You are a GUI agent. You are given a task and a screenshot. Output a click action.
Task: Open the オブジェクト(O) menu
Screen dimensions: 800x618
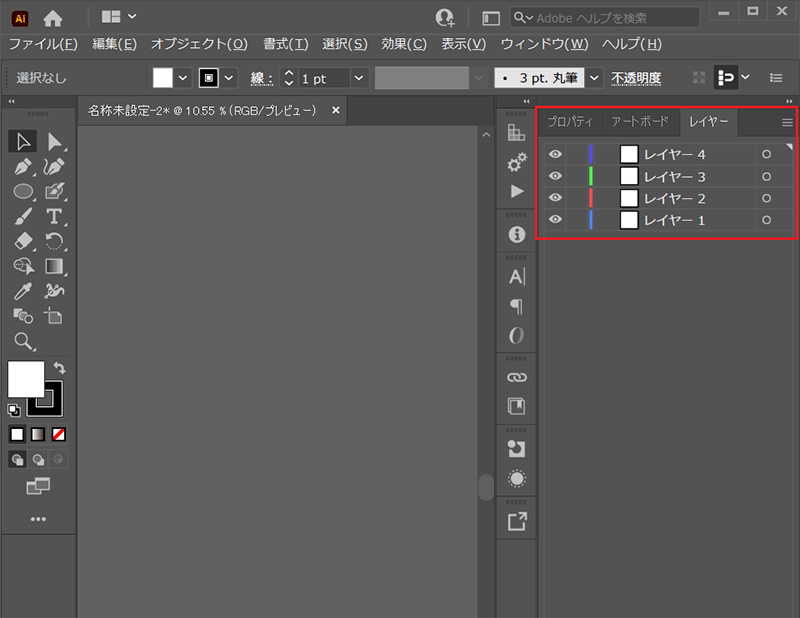[199, 44]
